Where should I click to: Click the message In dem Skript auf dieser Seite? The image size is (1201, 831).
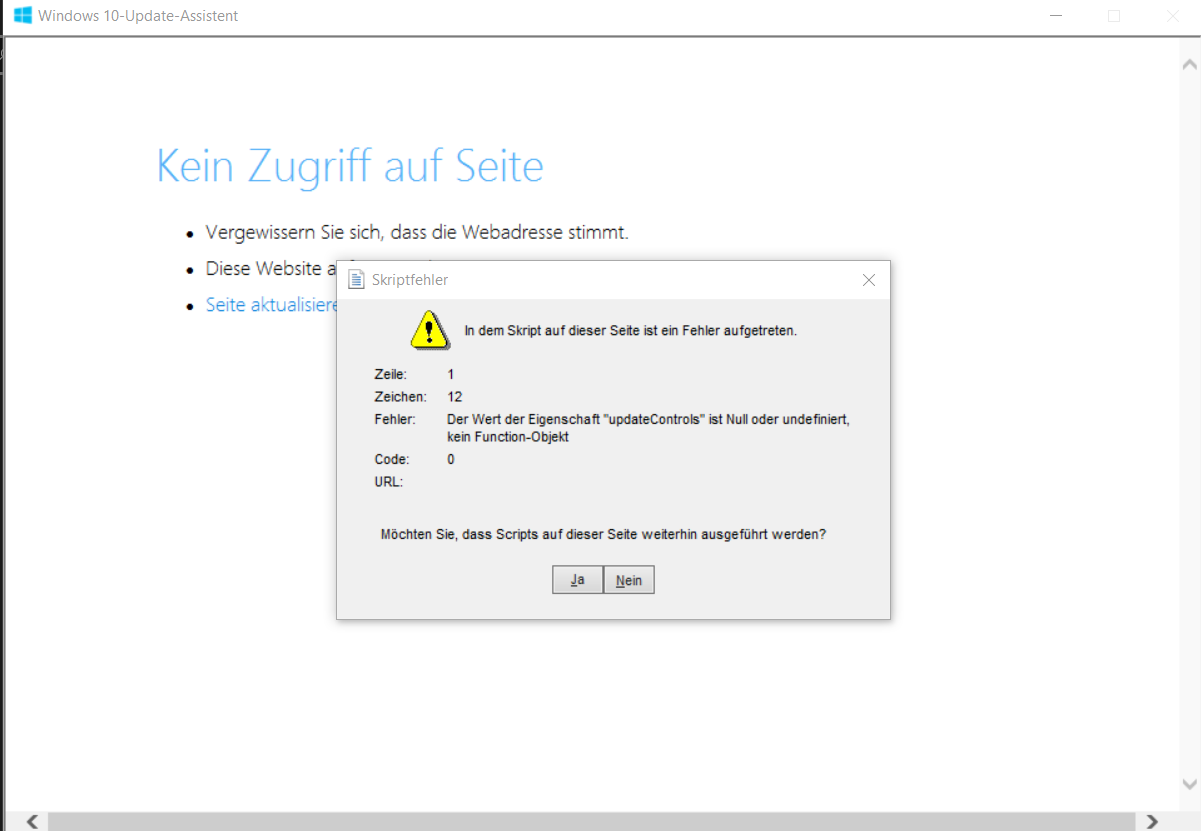[x=631, y=330]
